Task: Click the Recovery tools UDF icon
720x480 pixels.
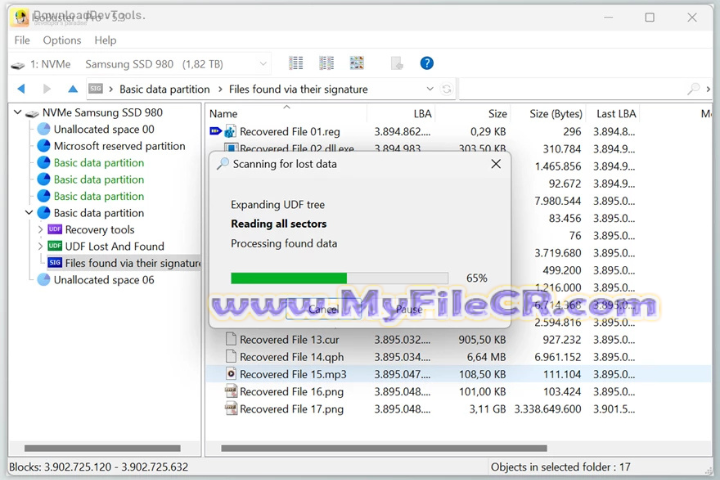Action: (55, 229)
